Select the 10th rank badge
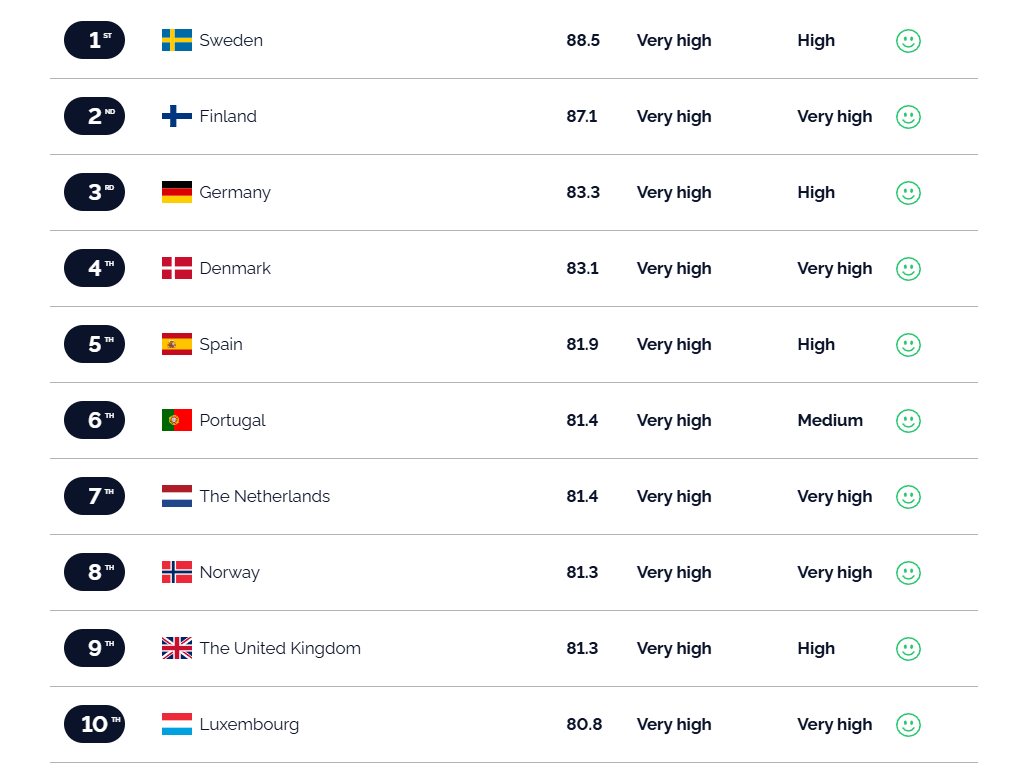Viewport: 1010px width, 768px height. click(x=95, y=724)
